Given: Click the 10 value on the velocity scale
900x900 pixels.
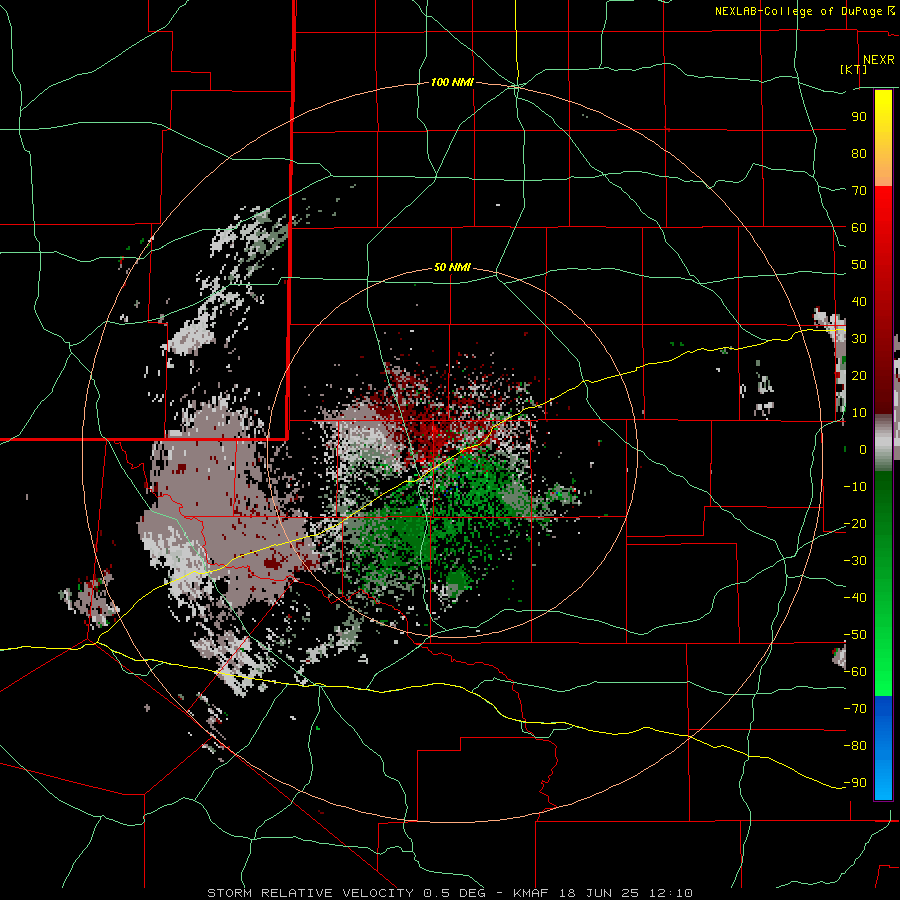Looking at the screenshot, I should click(x=859, y=413).
